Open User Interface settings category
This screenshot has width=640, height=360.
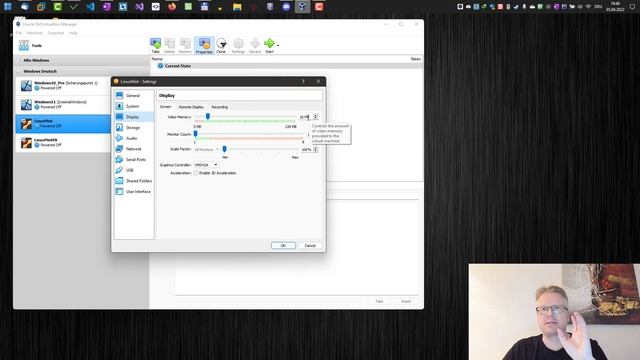click(133, 191)
